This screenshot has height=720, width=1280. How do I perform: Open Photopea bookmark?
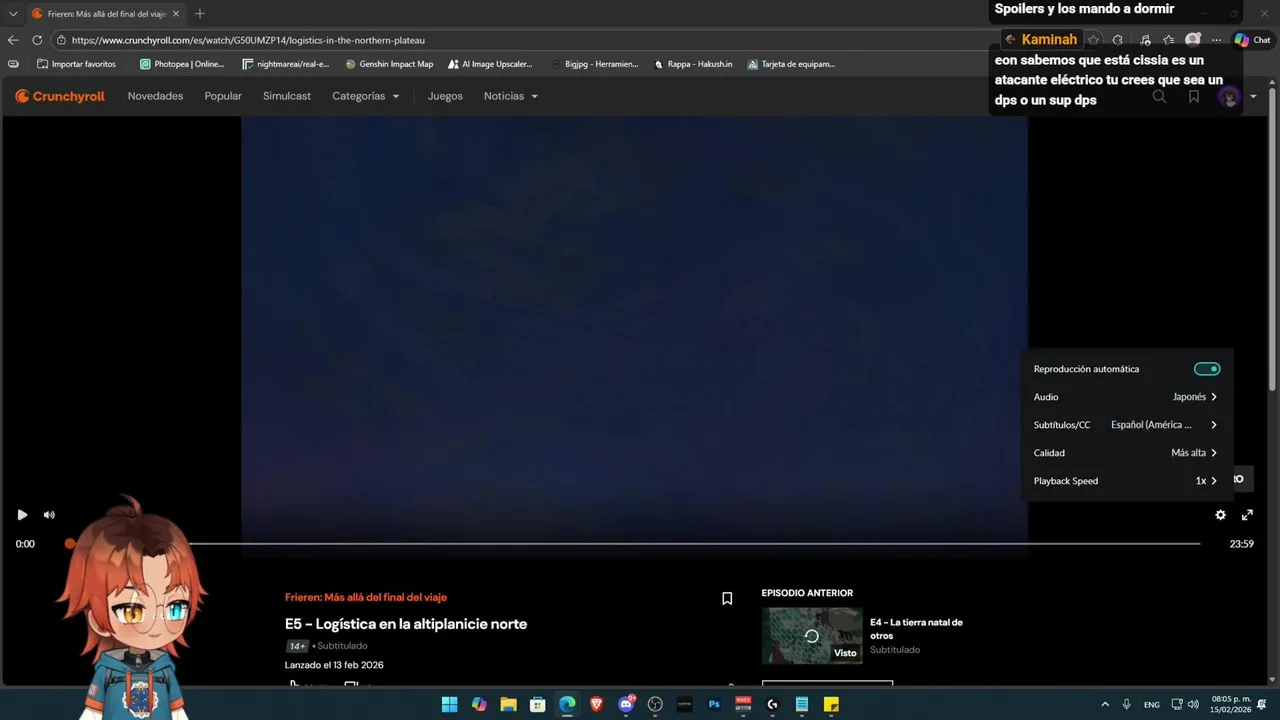pyautogui.click(x=182, y=64)
